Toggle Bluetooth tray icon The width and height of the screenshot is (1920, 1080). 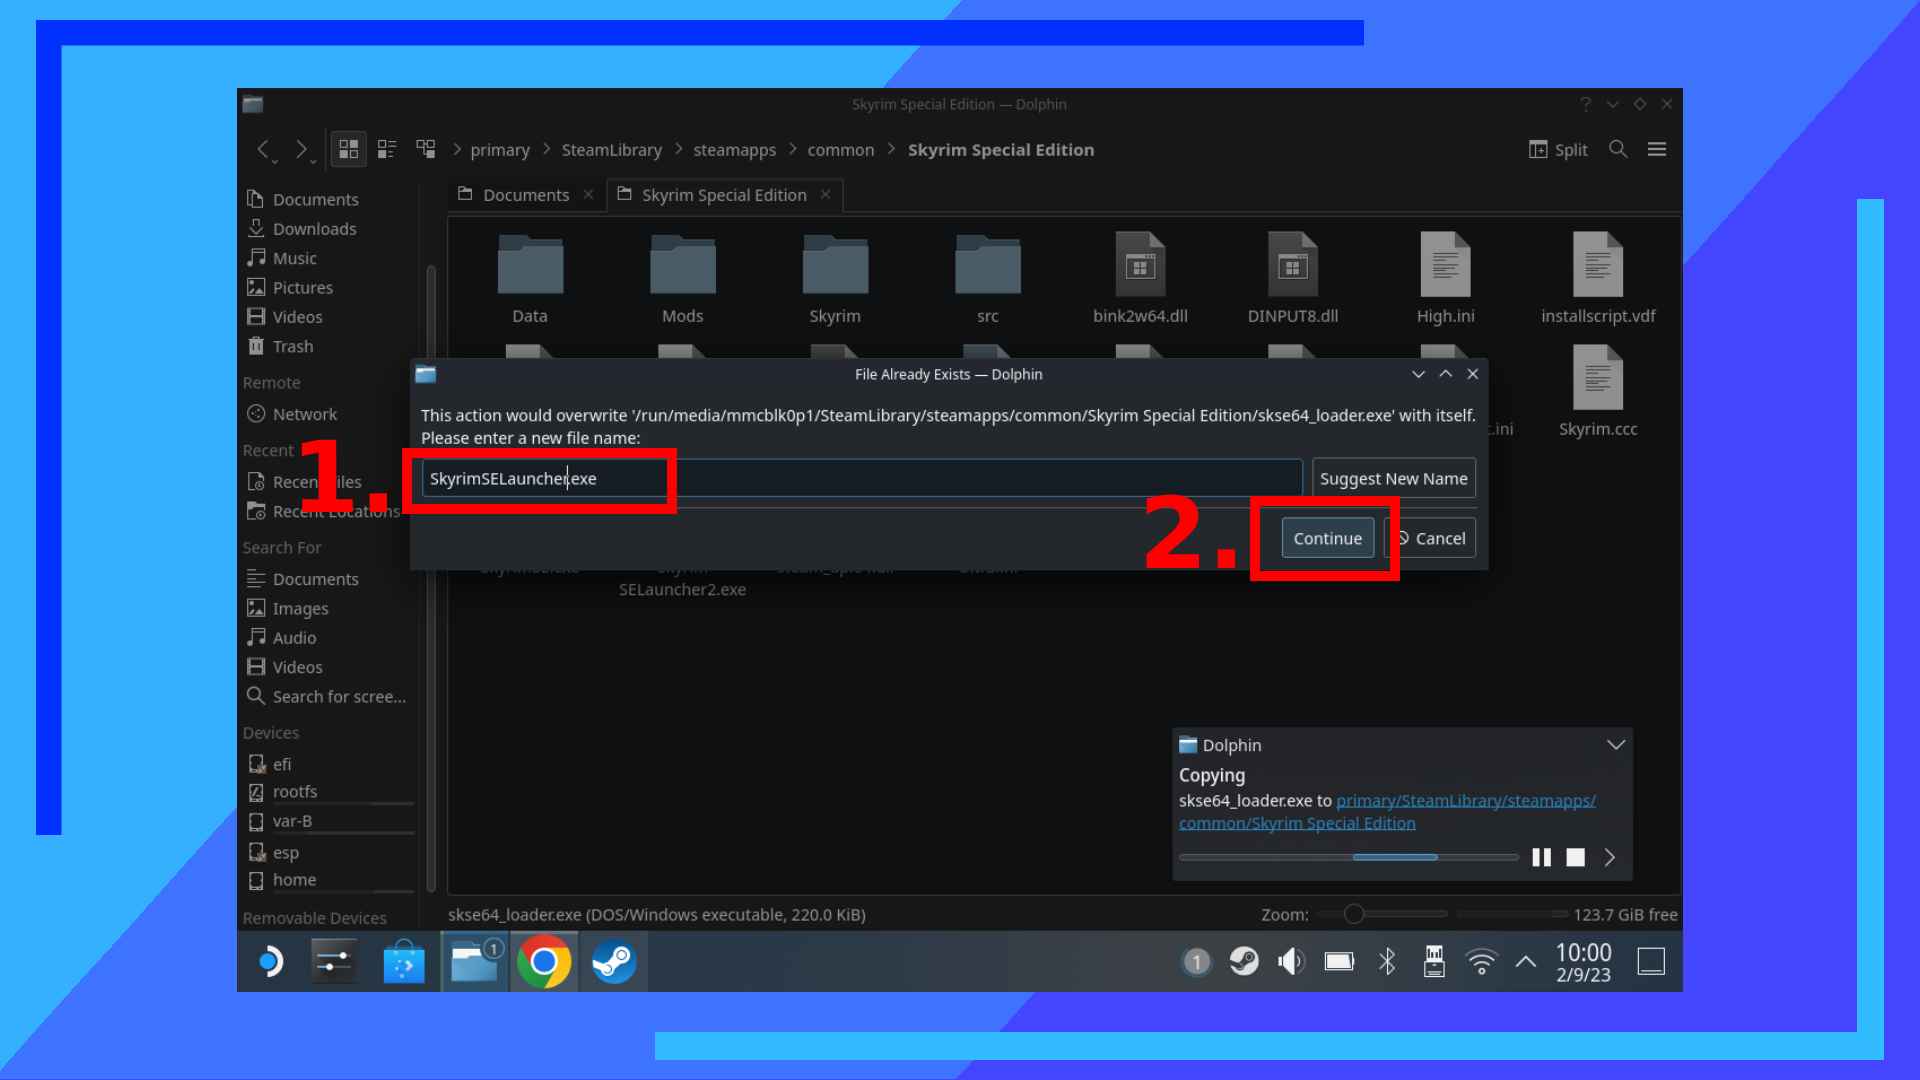pyautogui.click(x=1387, y=962)
